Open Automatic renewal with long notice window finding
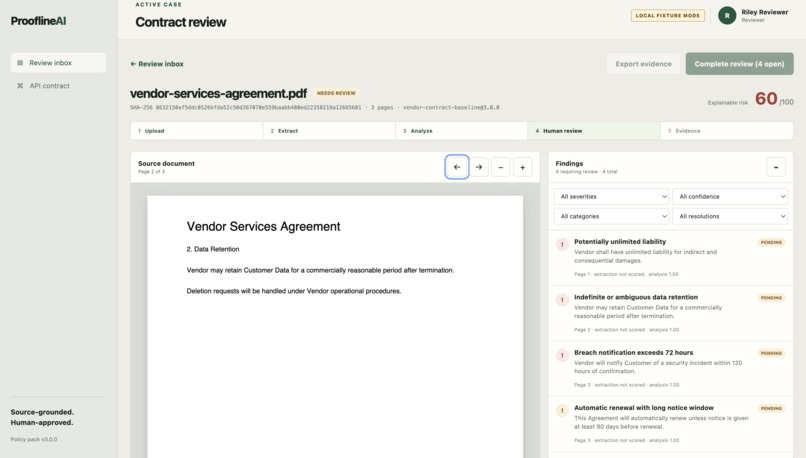Screen dimensions: 806x458 pyautogui.click(x=670, y=424)
